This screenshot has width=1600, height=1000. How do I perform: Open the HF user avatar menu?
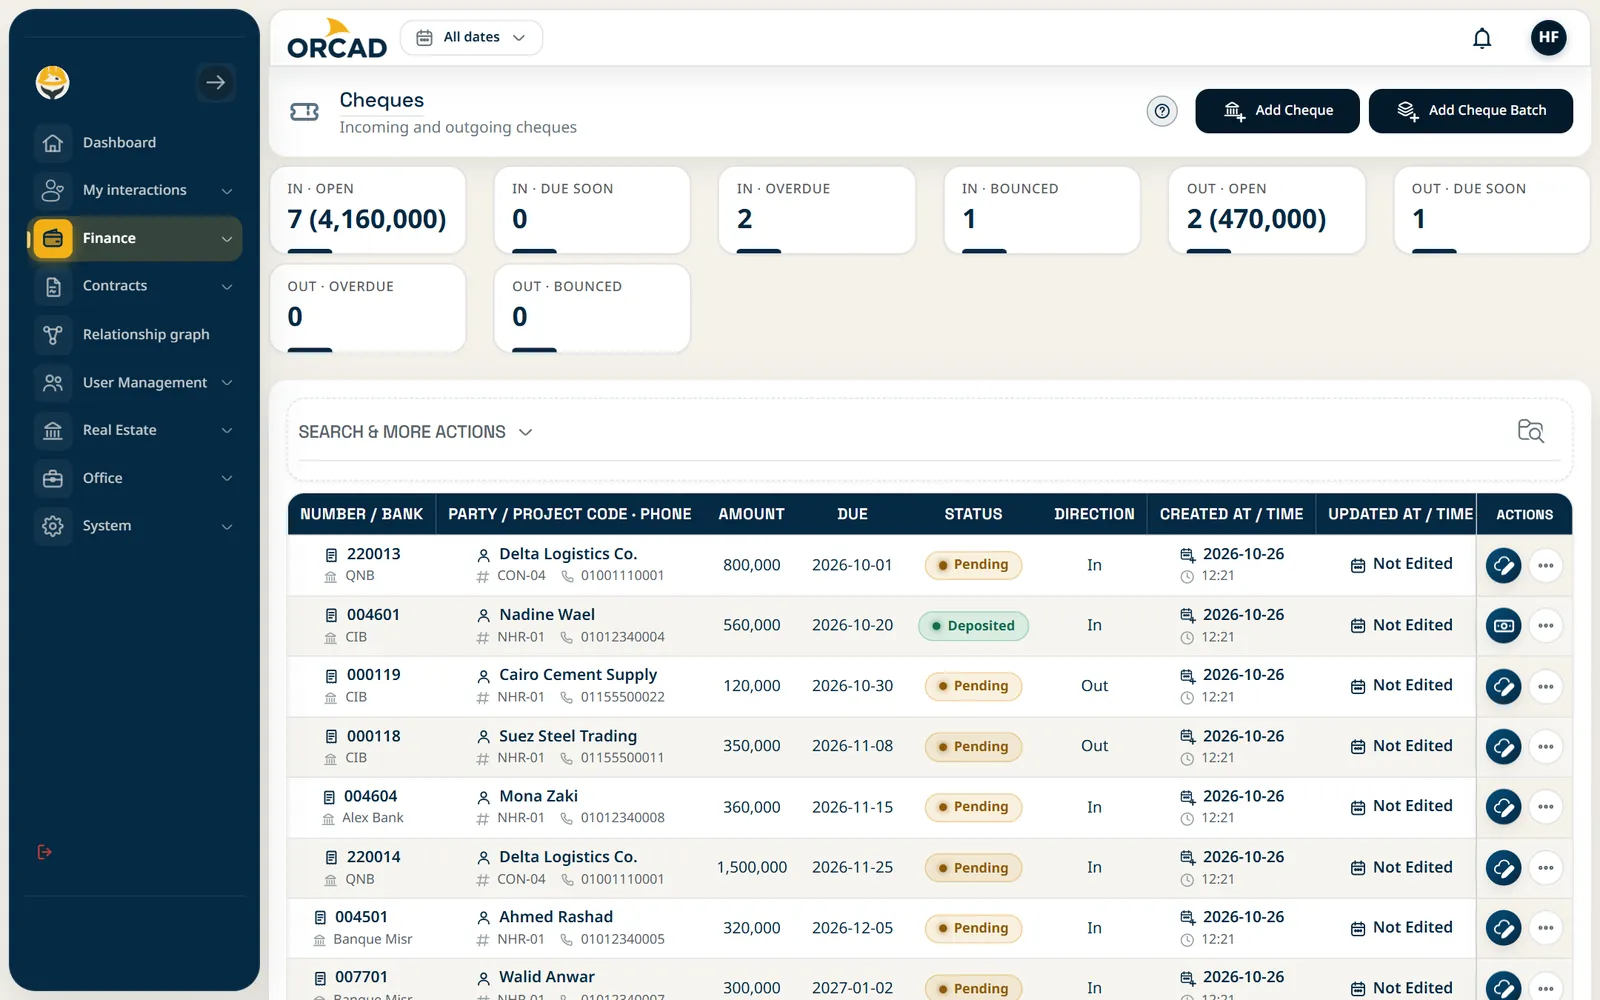click(1548, 38)
